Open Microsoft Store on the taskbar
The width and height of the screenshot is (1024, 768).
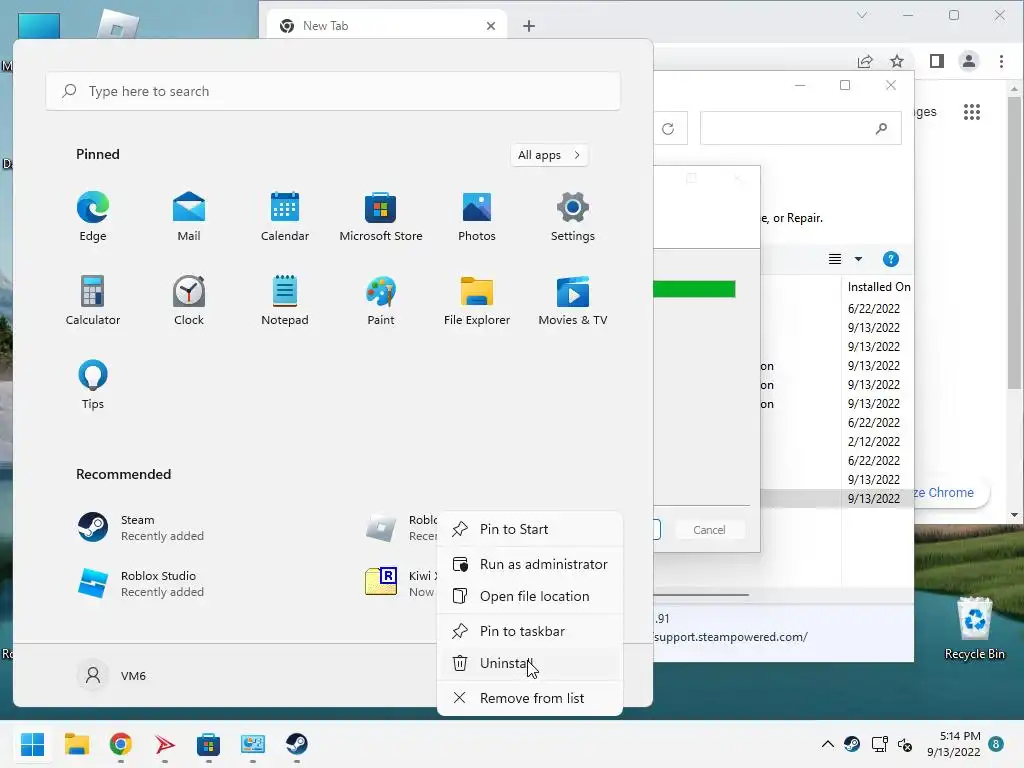coord(208,744)
